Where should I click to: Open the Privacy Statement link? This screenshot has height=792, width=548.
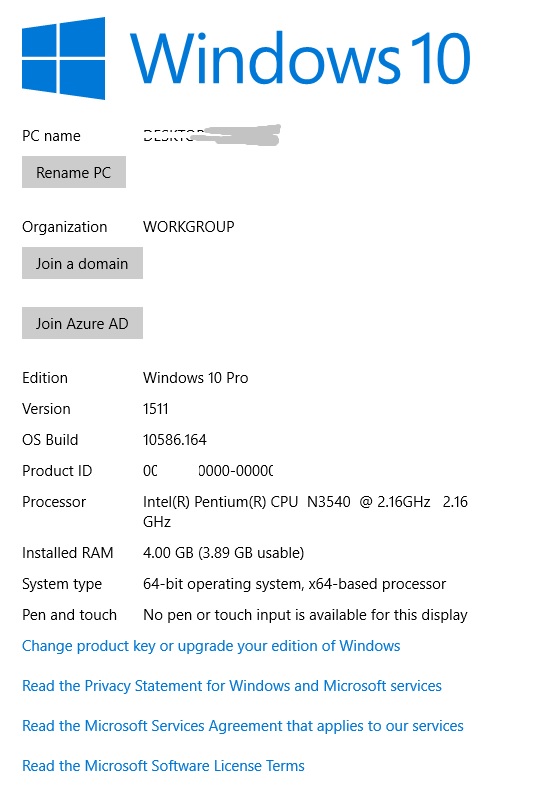point(232,686)
